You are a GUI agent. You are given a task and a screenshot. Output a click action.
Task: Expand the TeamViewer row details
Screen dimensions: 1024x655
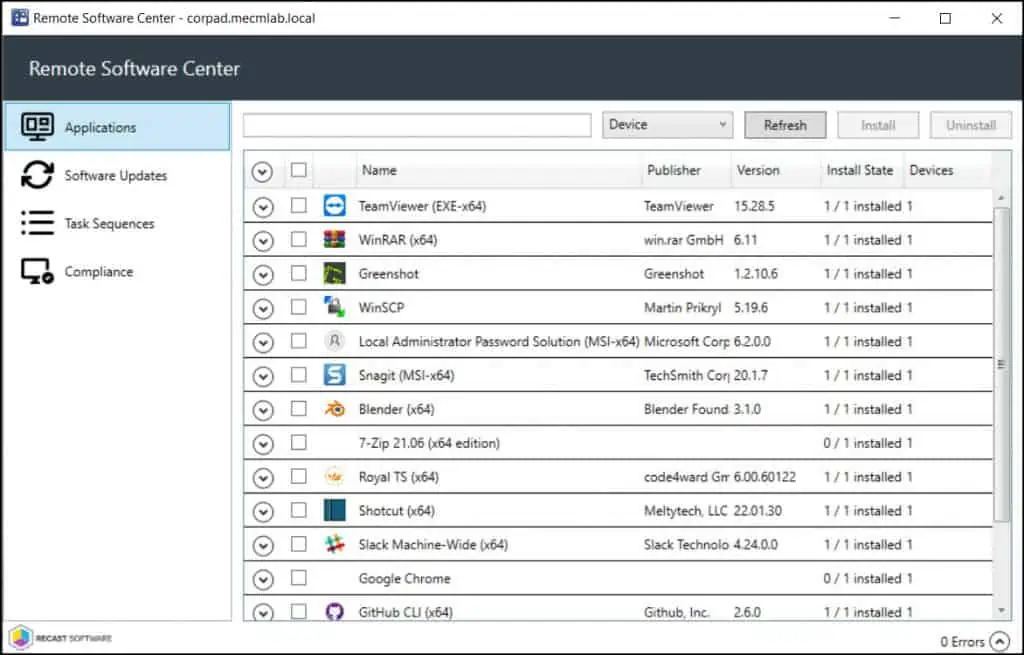click(263, 207)
